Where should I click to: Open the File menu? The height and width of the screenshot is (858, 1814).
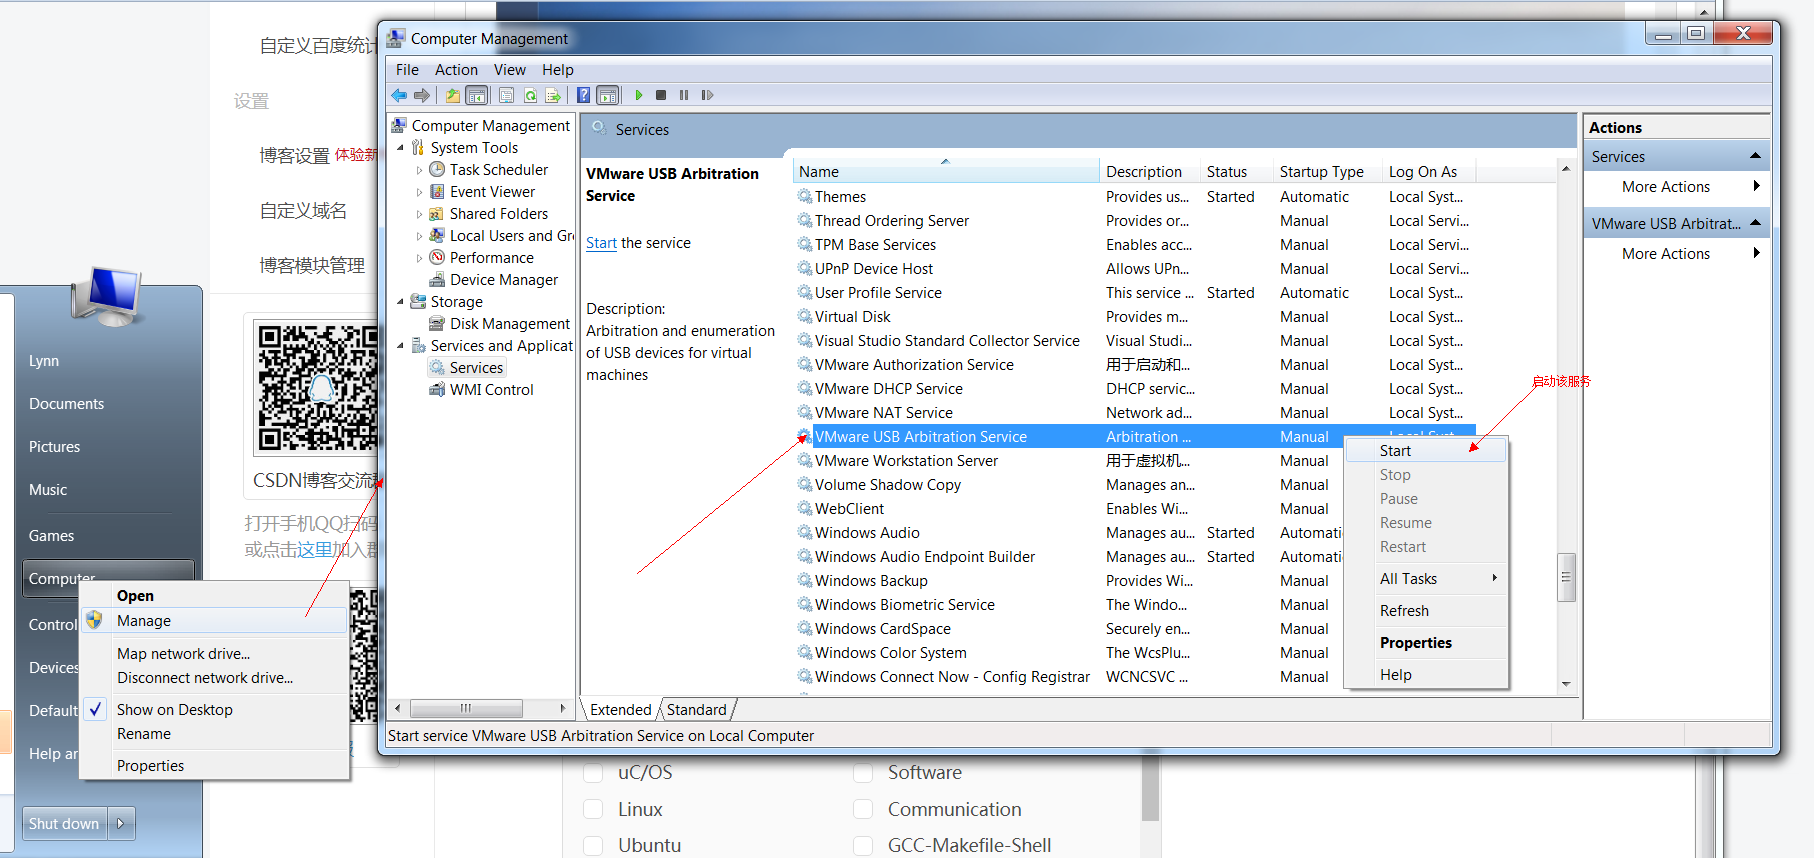pos(407,70)
